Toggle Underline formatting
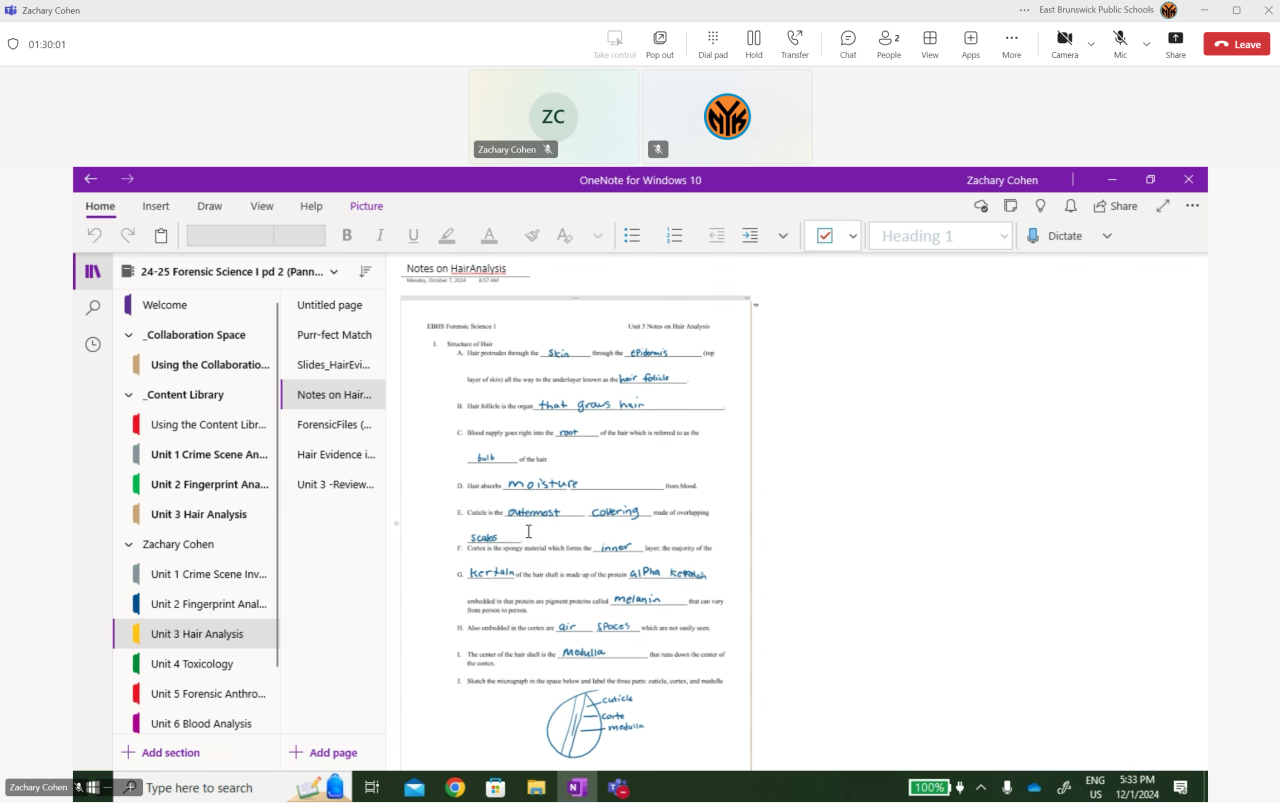1280x803 pixels. pyautogui.click(x=413, y=236)
